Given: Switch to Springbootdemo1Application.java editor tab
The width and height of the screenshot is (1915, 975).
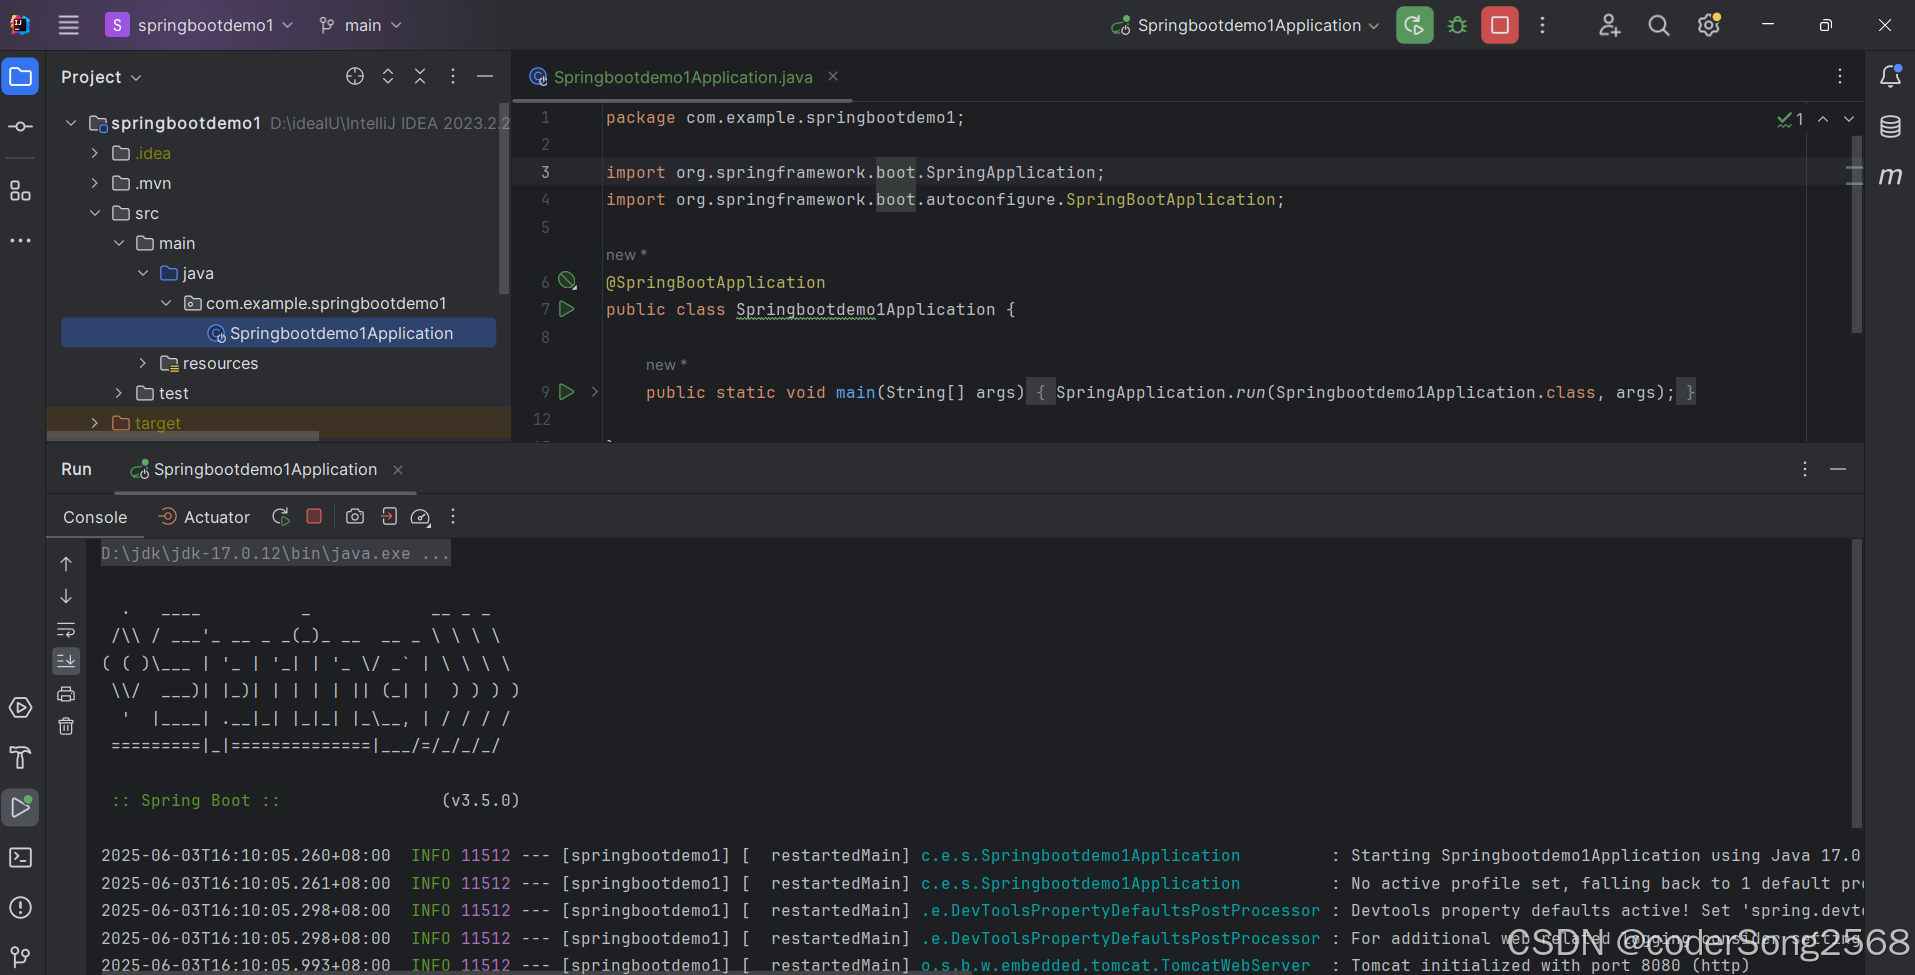Looking at the screenshot, I should point(683,77).
